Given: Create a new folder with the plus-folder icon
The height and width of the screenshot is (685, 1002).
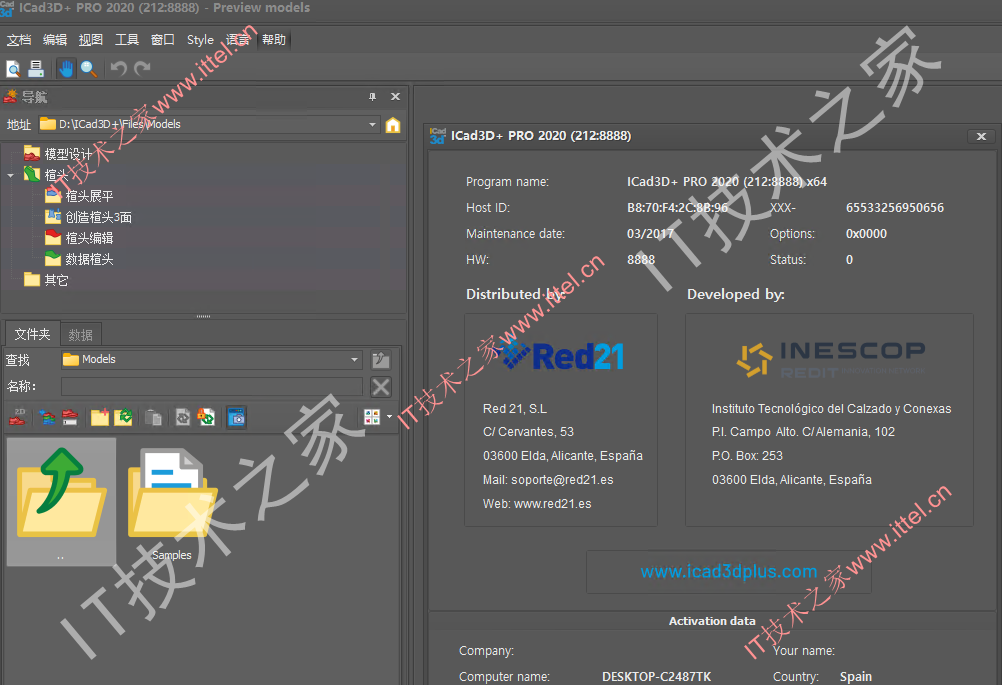Looking at the screenshot, I should (x=100, y=417).
